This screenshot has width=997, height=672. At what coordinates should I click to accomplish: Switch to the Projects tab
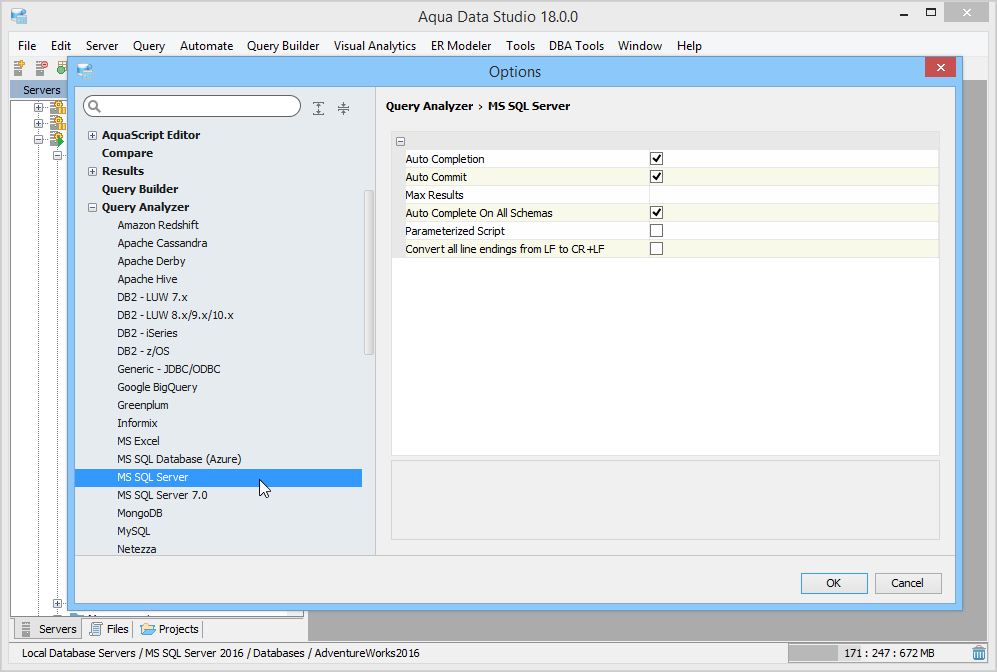coord(170,629)
